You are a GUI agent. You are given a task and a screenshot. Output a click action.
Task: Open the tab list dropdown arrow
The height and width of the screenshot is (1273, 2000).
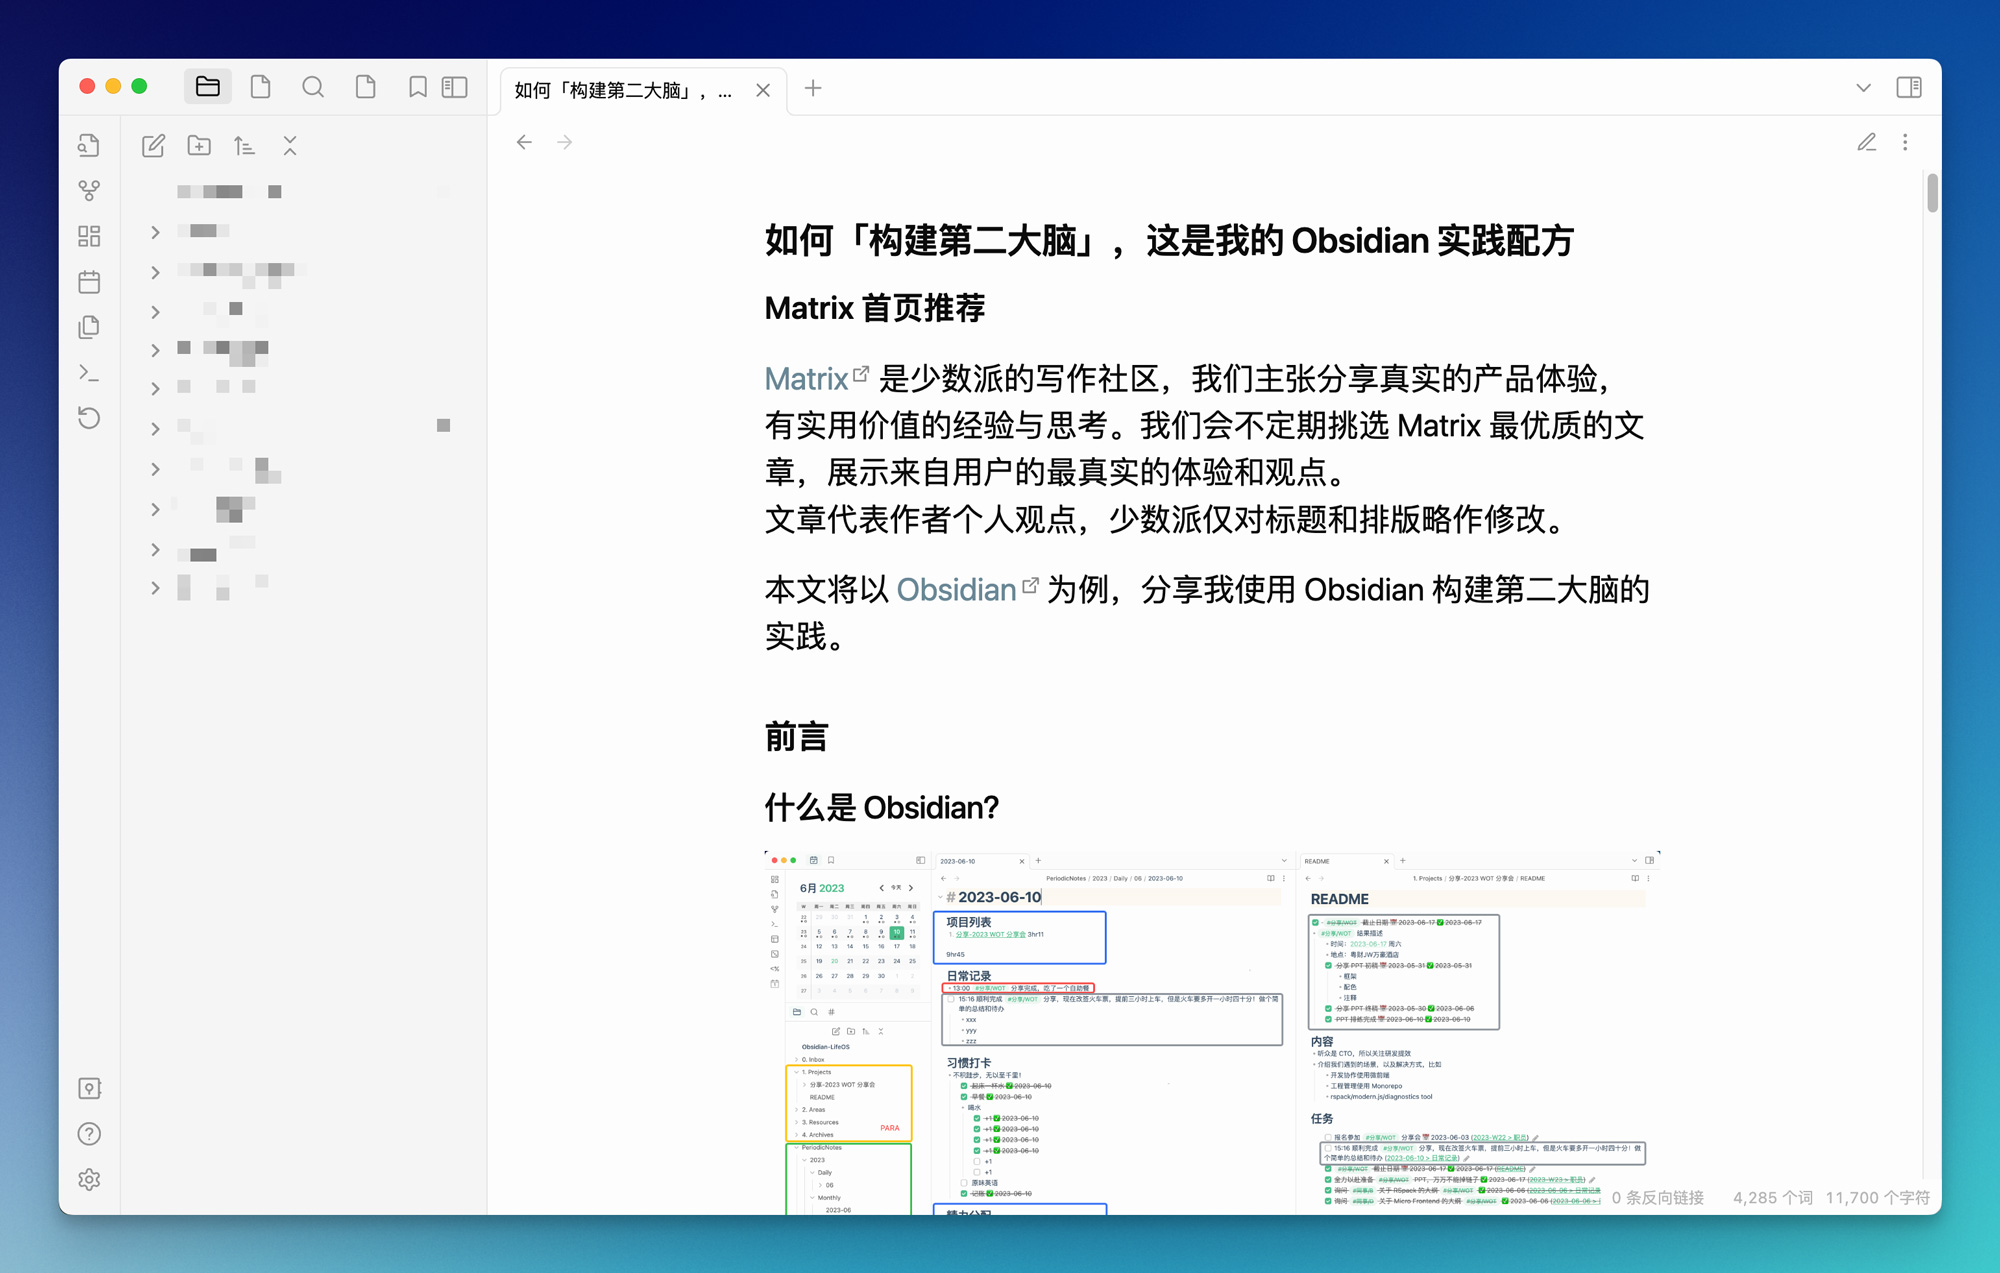click(1863, 88)
